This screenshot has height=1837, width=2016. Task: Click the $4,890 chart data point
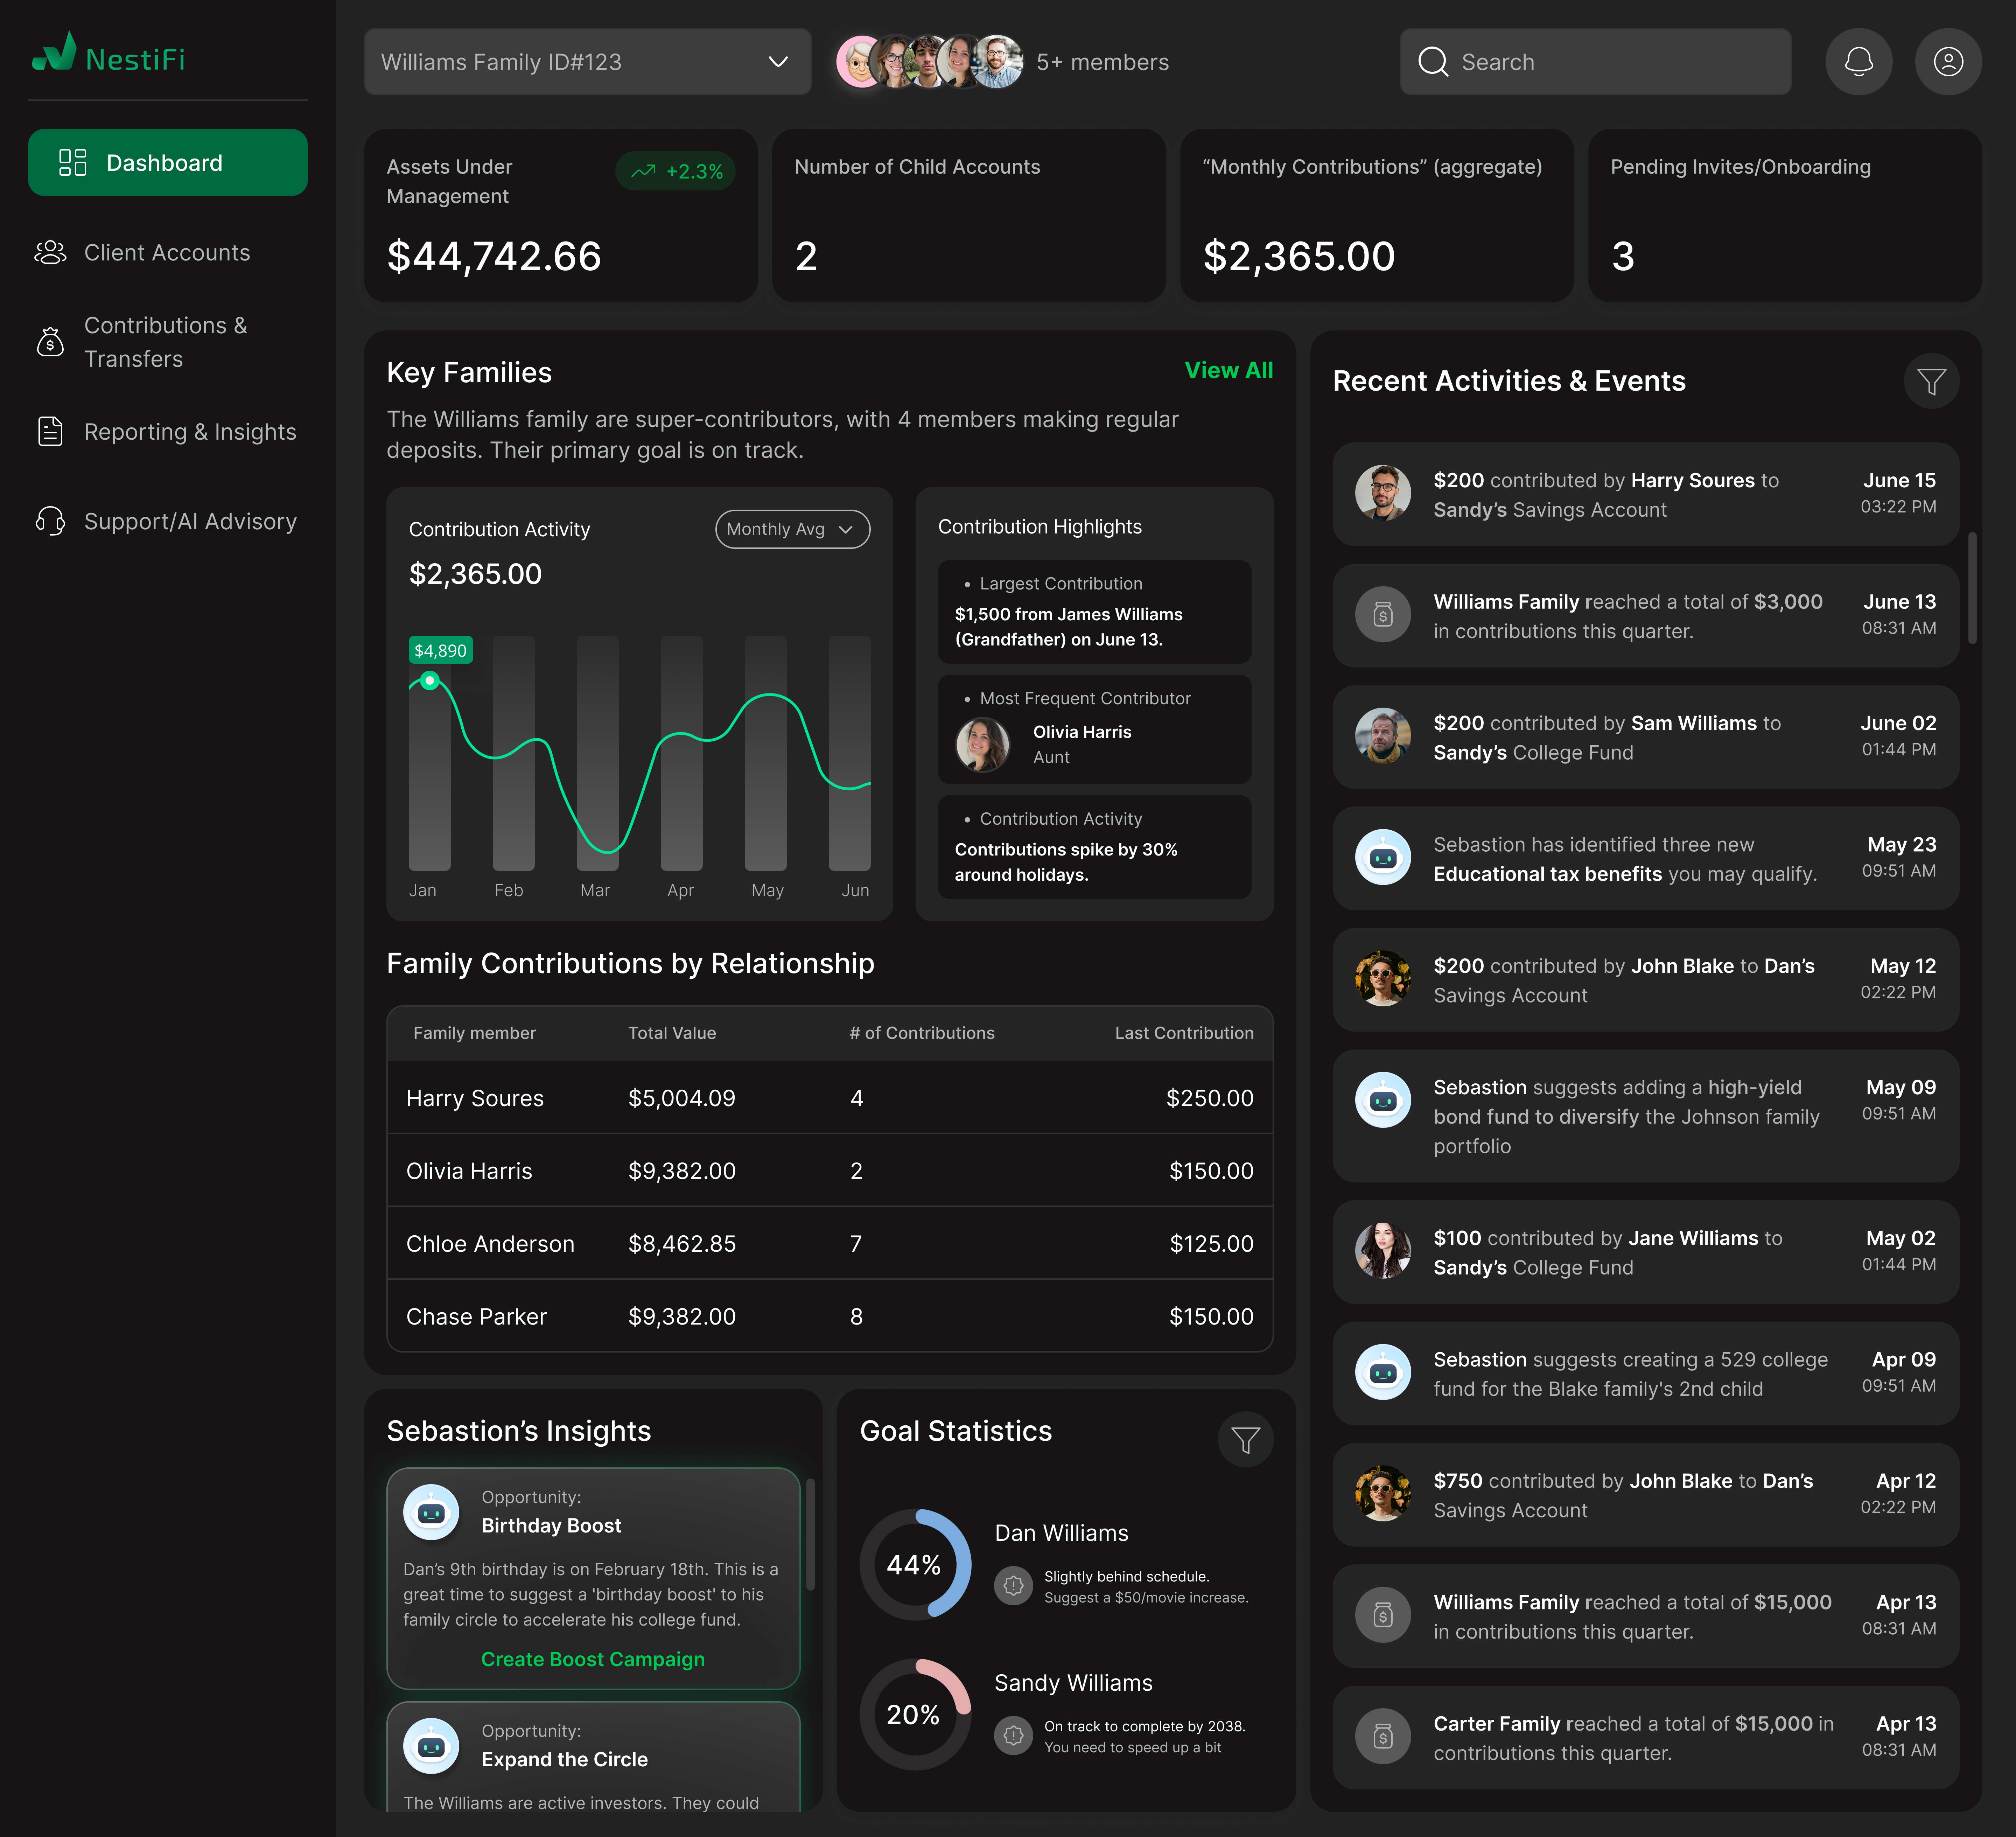tap(430, 680)
